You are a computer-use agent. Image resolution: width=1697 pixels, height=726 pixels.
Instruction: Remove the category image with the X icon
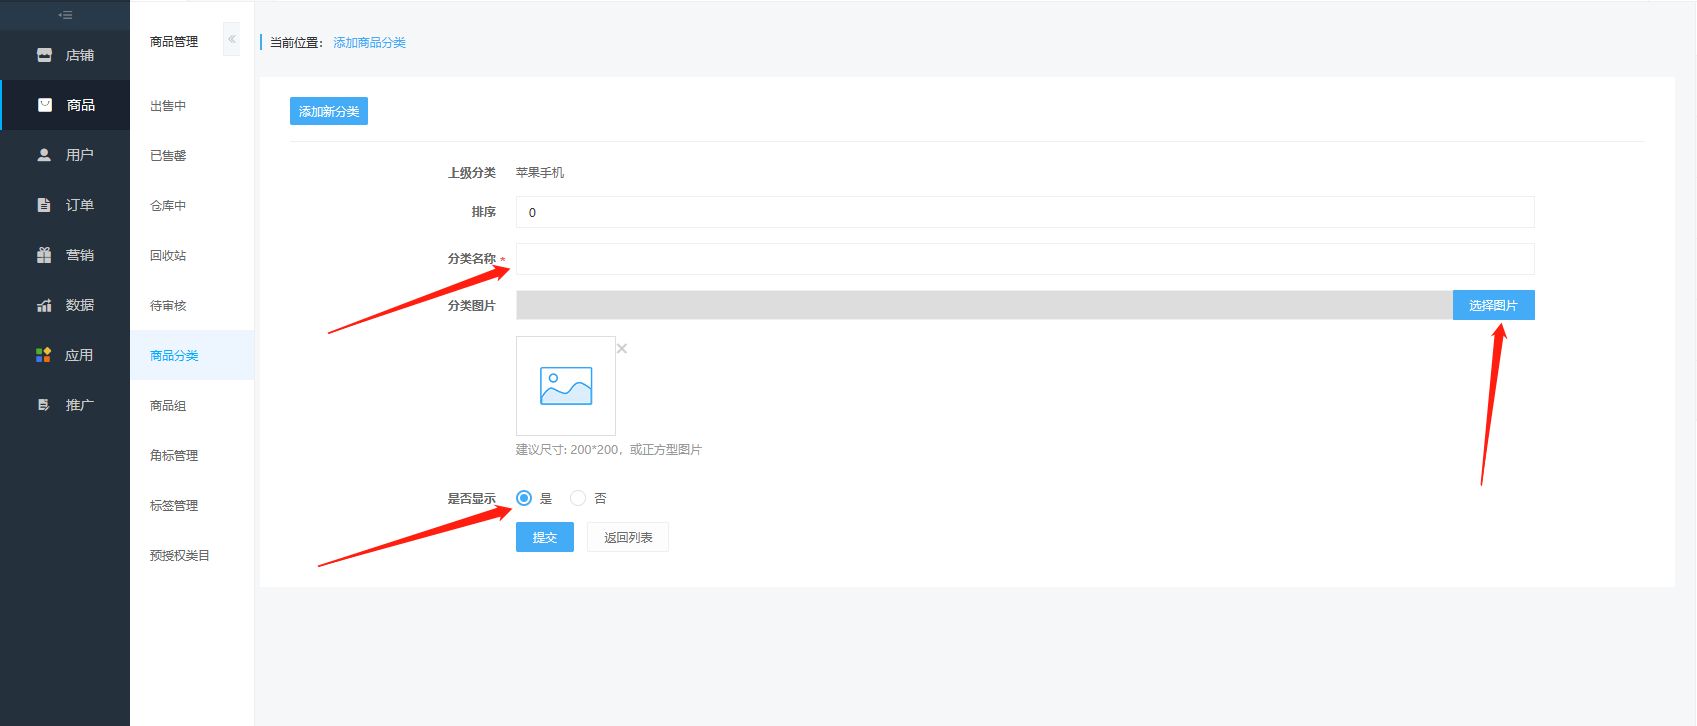[x=622, y=348]
